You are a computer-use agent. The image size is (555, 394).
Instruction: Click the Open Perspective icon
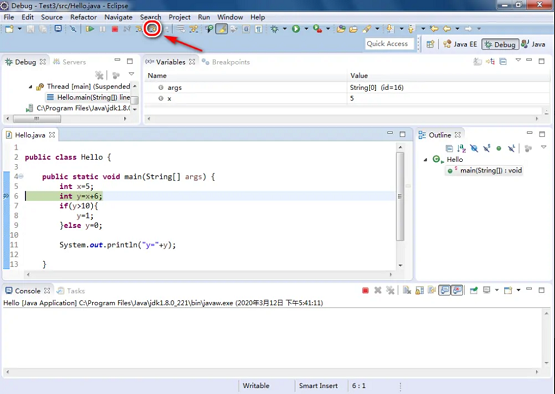pyautogui.click(x=430, y=44)
